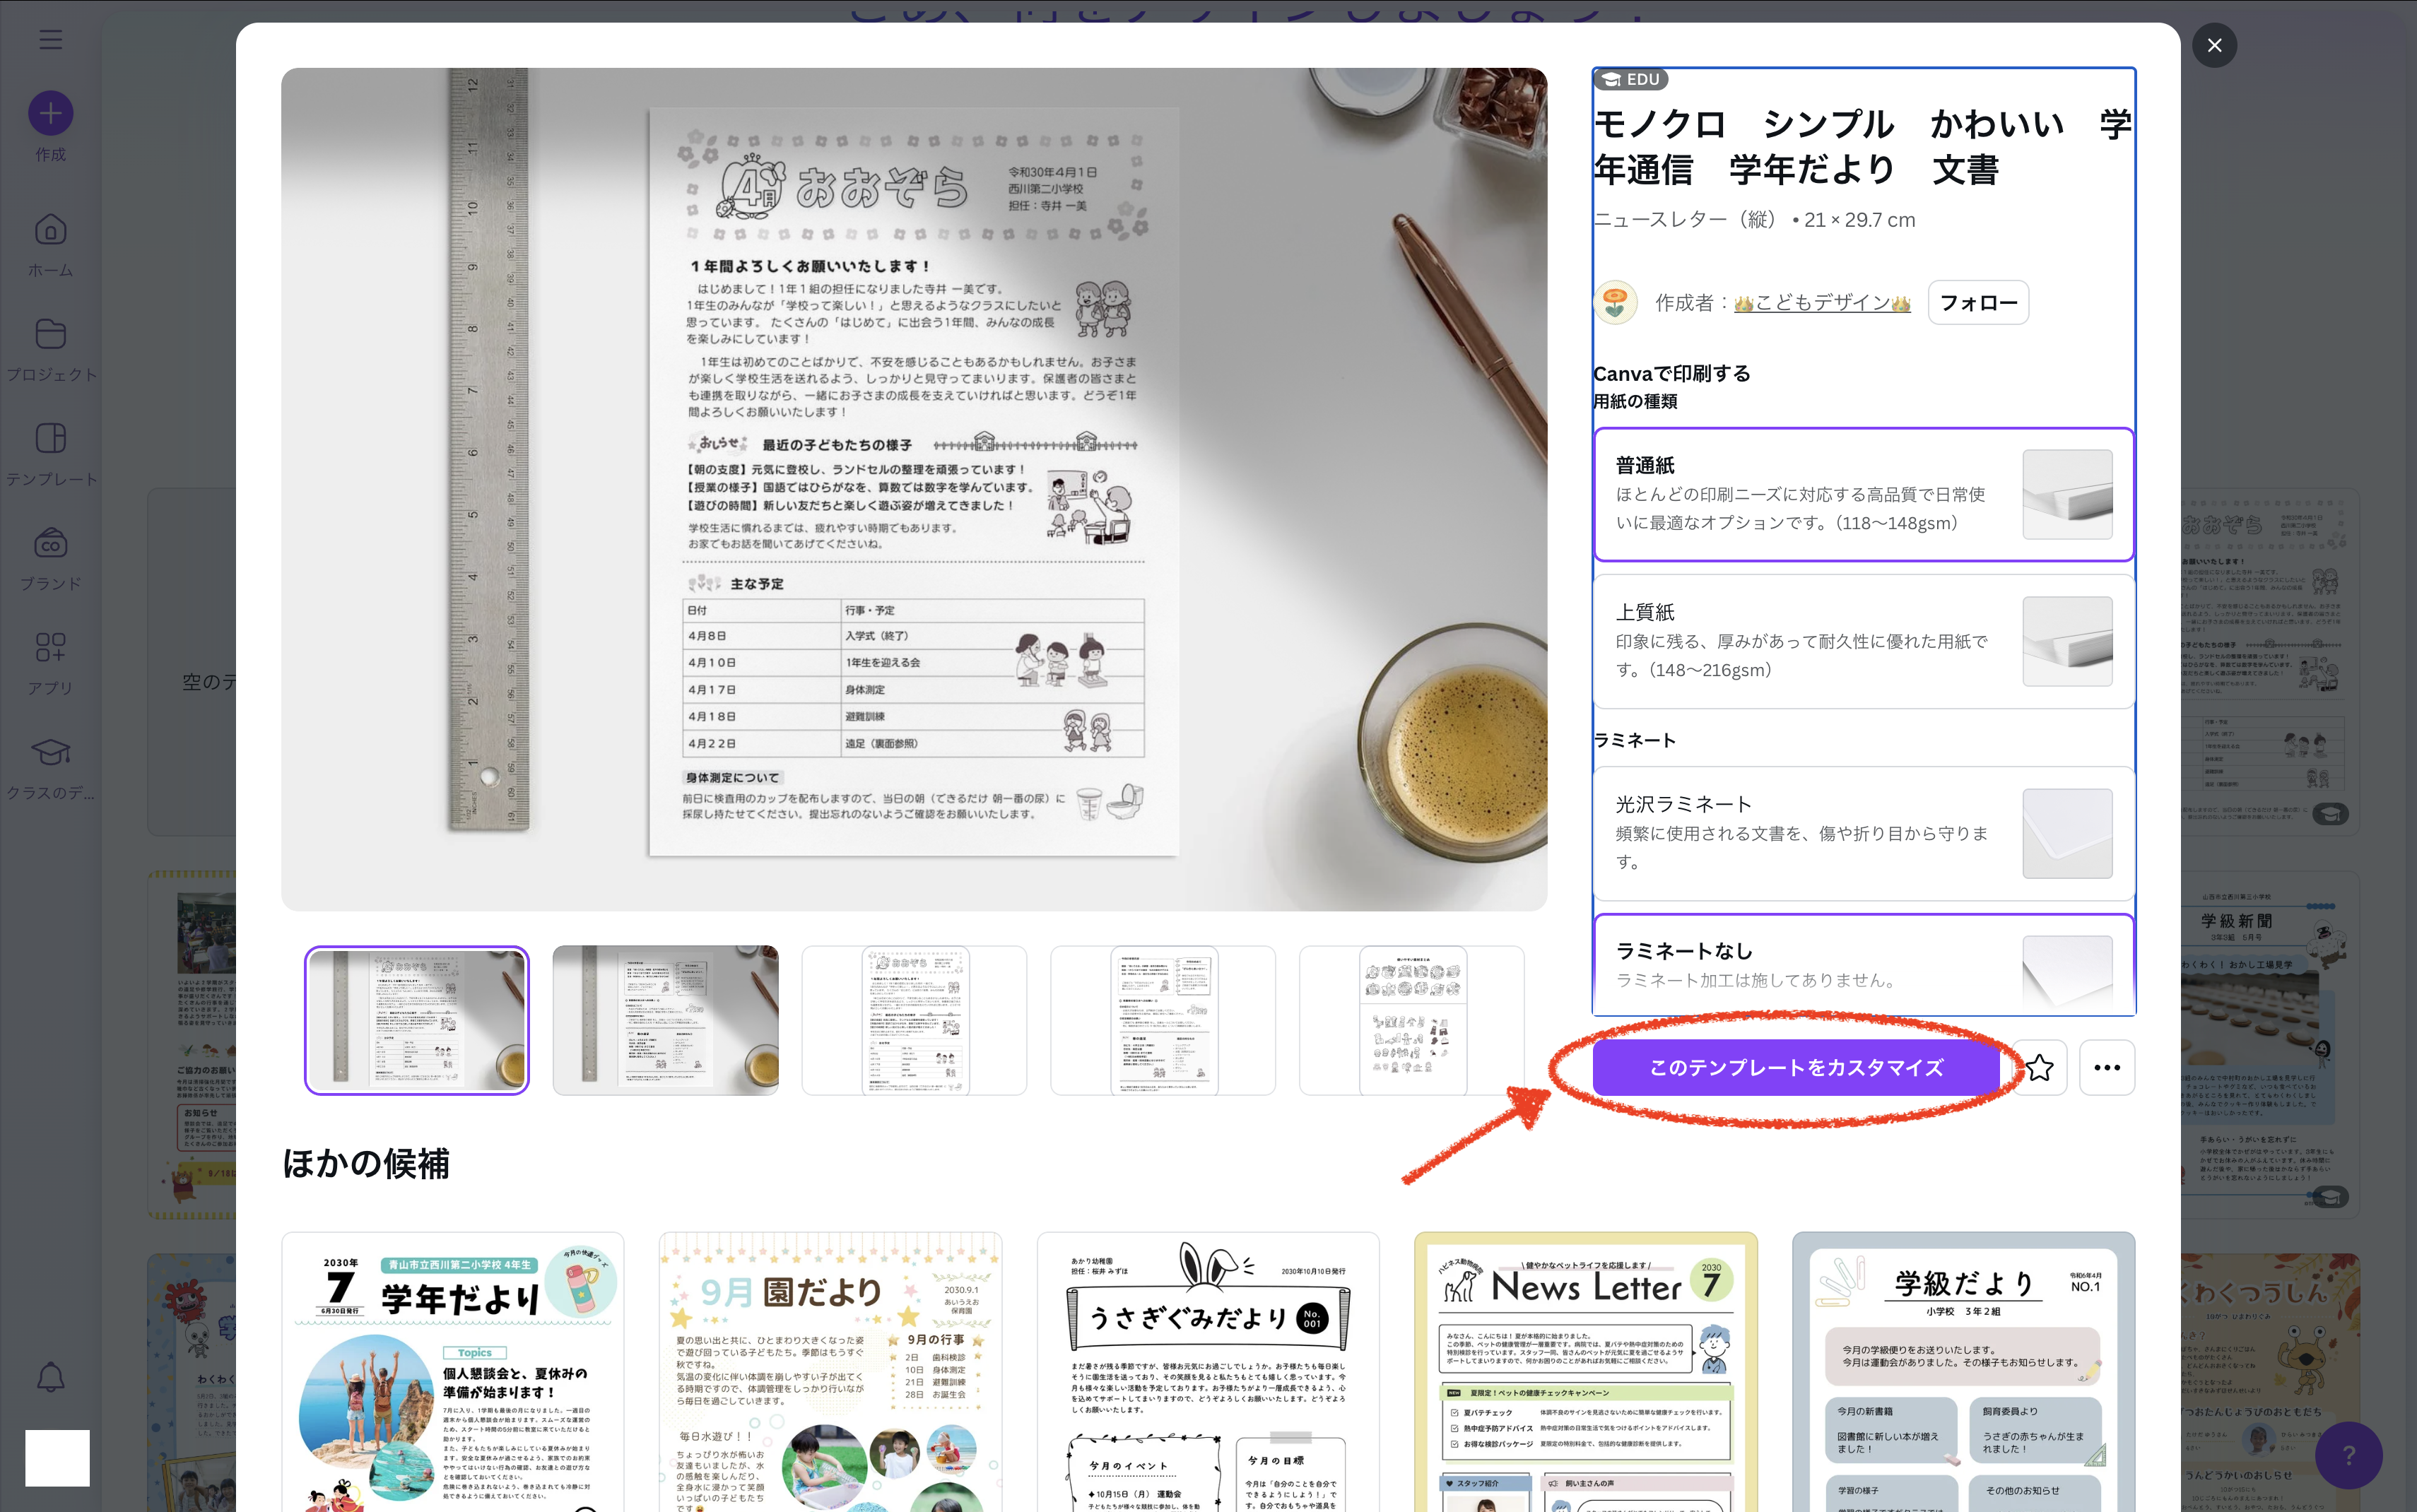
Task: Open テンプレート in sidebar
Action: coord(51,454)
